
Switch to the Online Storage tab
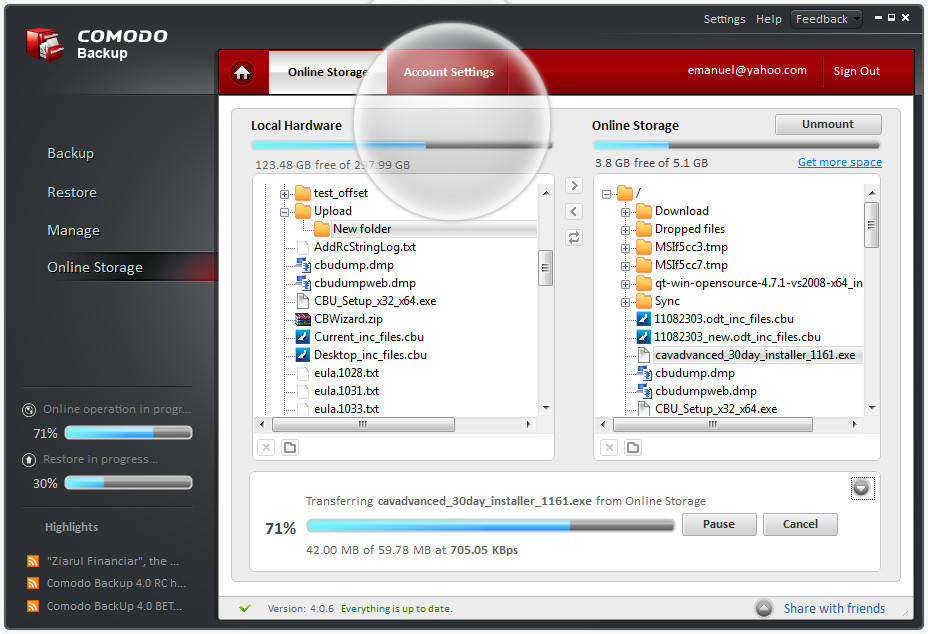(328, 72)
